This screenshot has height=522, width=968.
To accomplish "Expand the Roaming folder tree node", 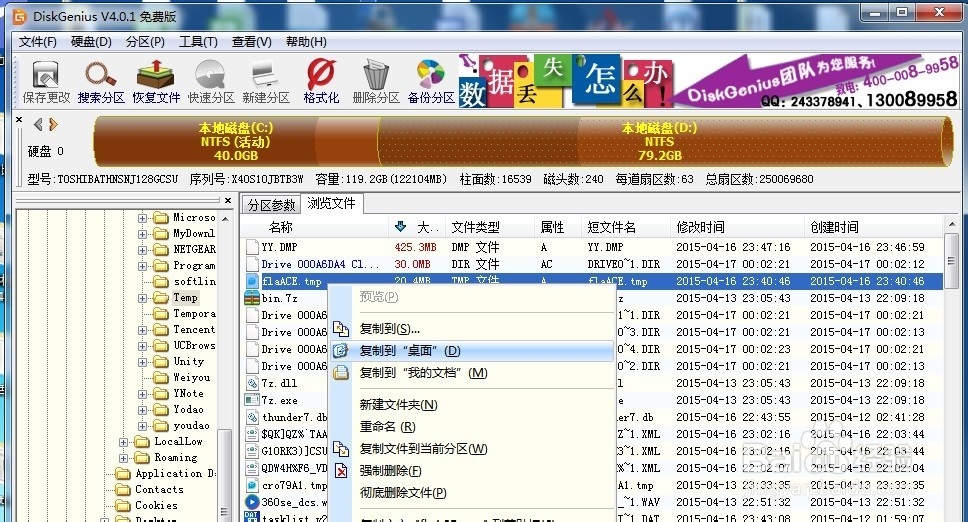I will pos(123,458).
